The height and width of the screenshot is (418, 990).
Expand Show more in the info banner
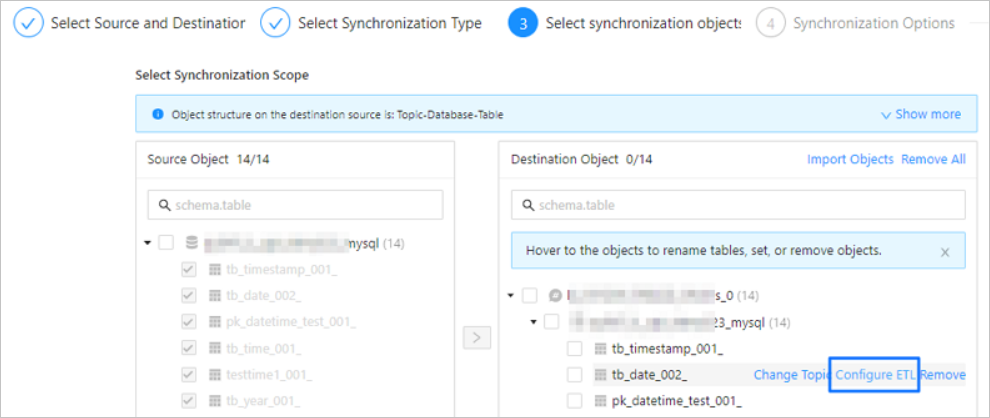pos(920,114)
